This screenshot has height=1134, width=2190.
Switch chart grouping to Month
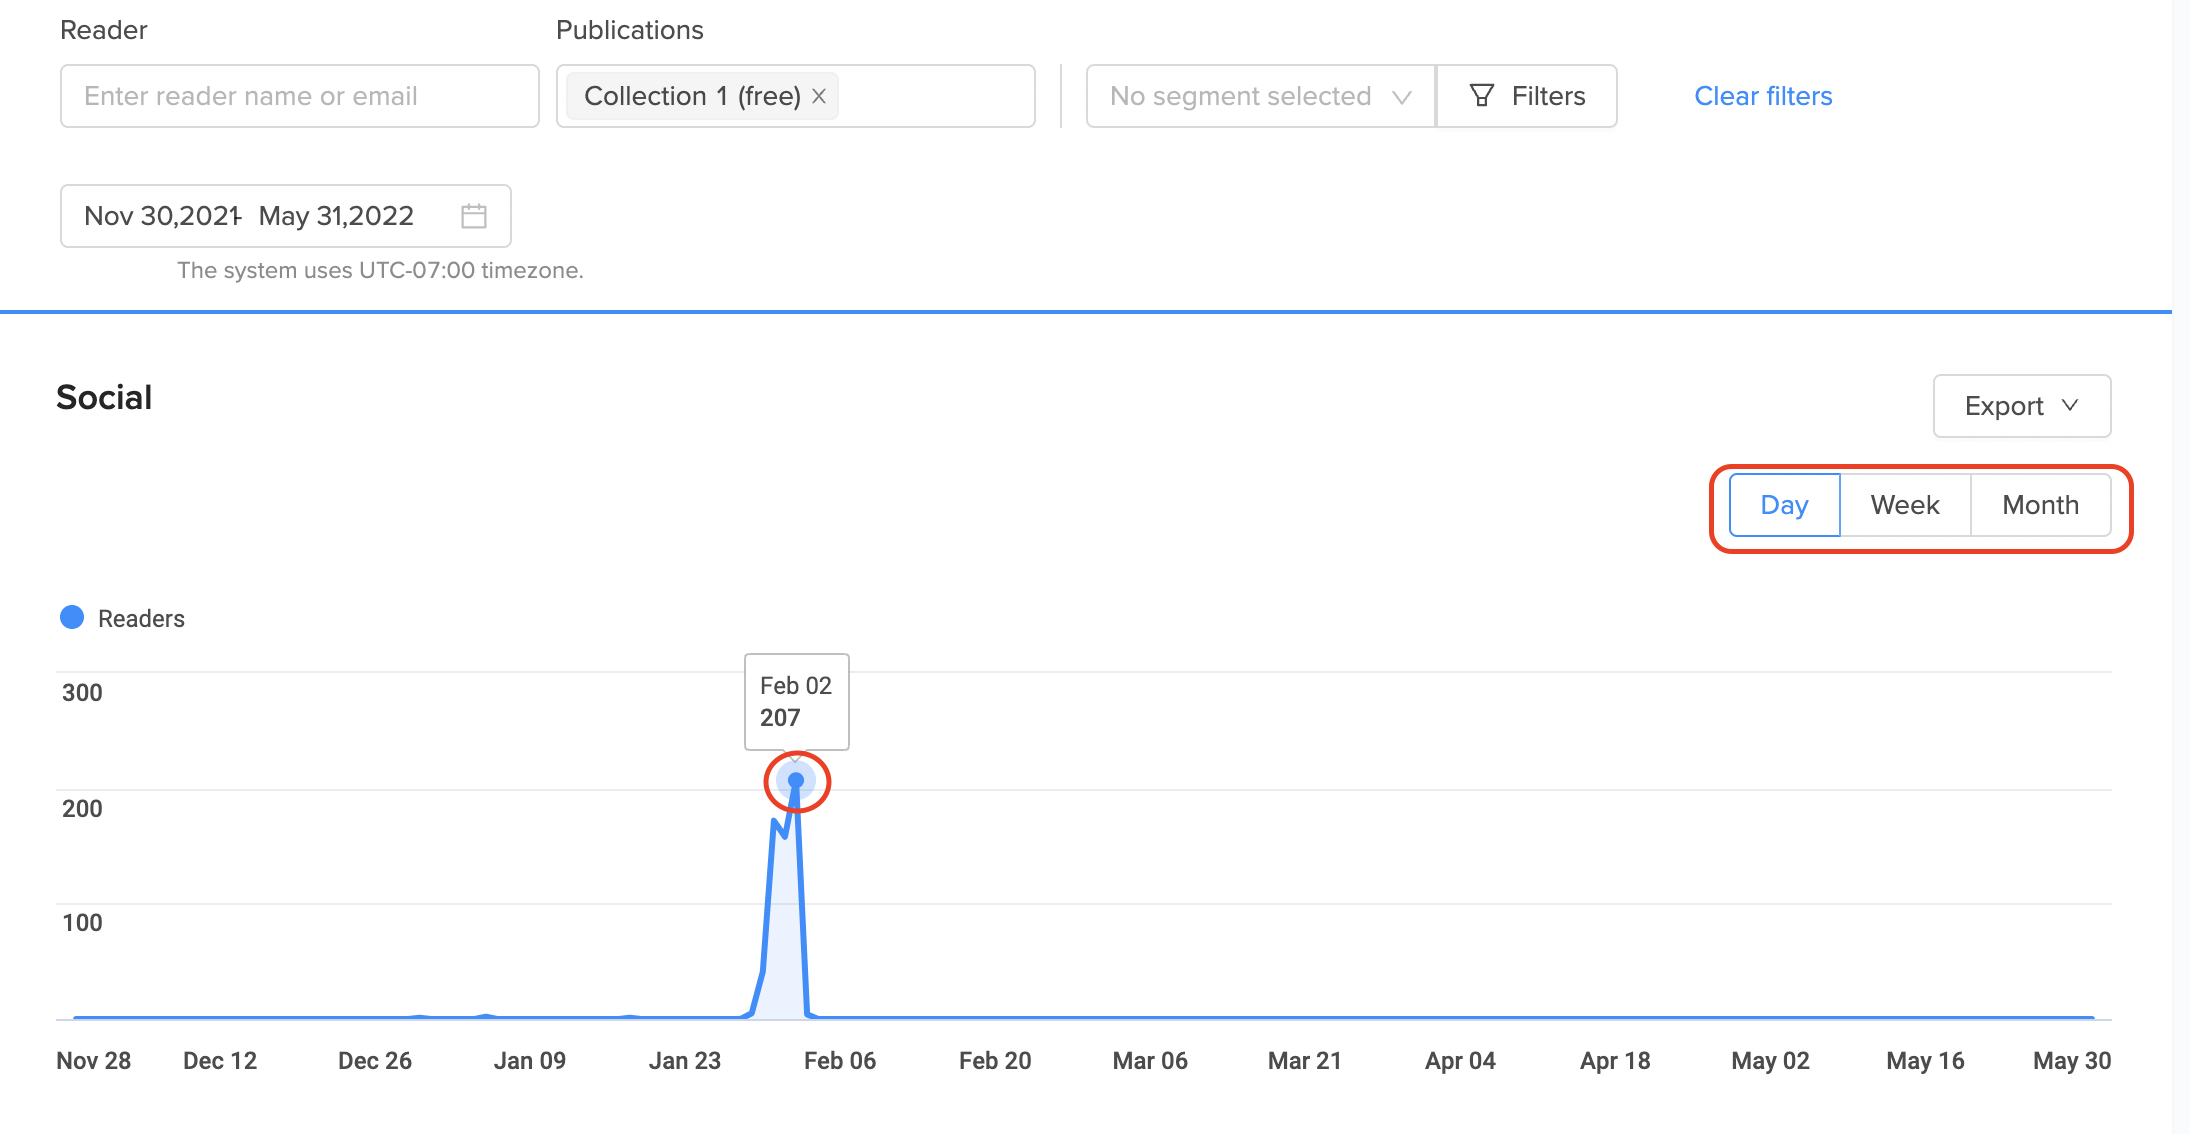tap(2040, 505)
